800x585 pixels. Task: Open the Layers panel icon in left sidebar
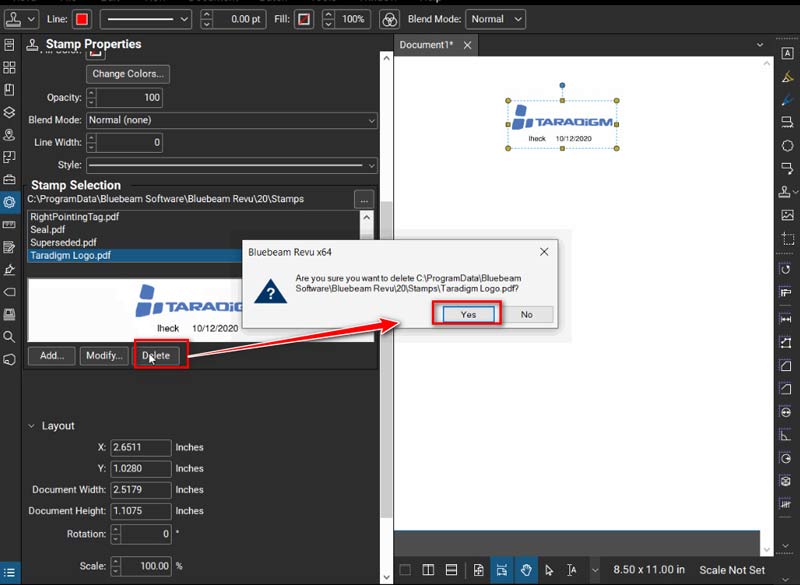(9, 112)
